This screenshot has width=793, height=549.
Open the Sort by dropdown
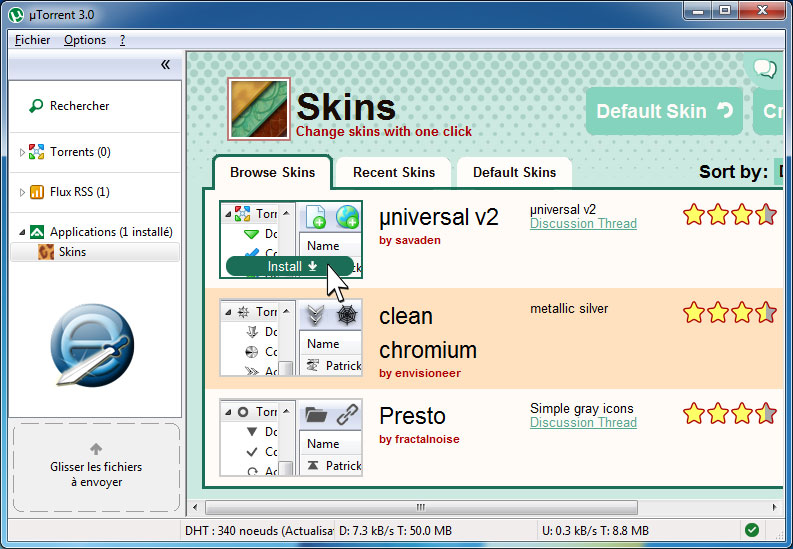point(779,172)
